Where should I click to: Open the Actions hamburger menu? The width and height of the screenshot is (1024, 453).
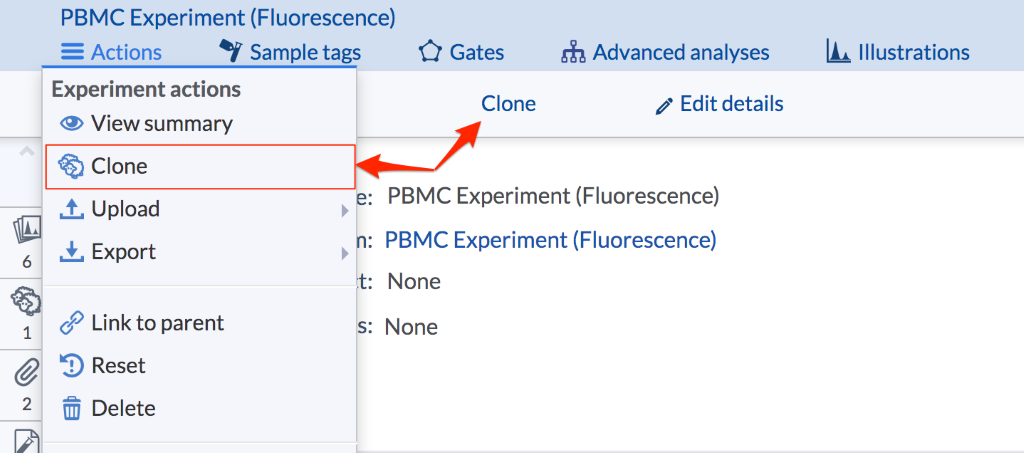pyautogui.click(x=111, y=52)
